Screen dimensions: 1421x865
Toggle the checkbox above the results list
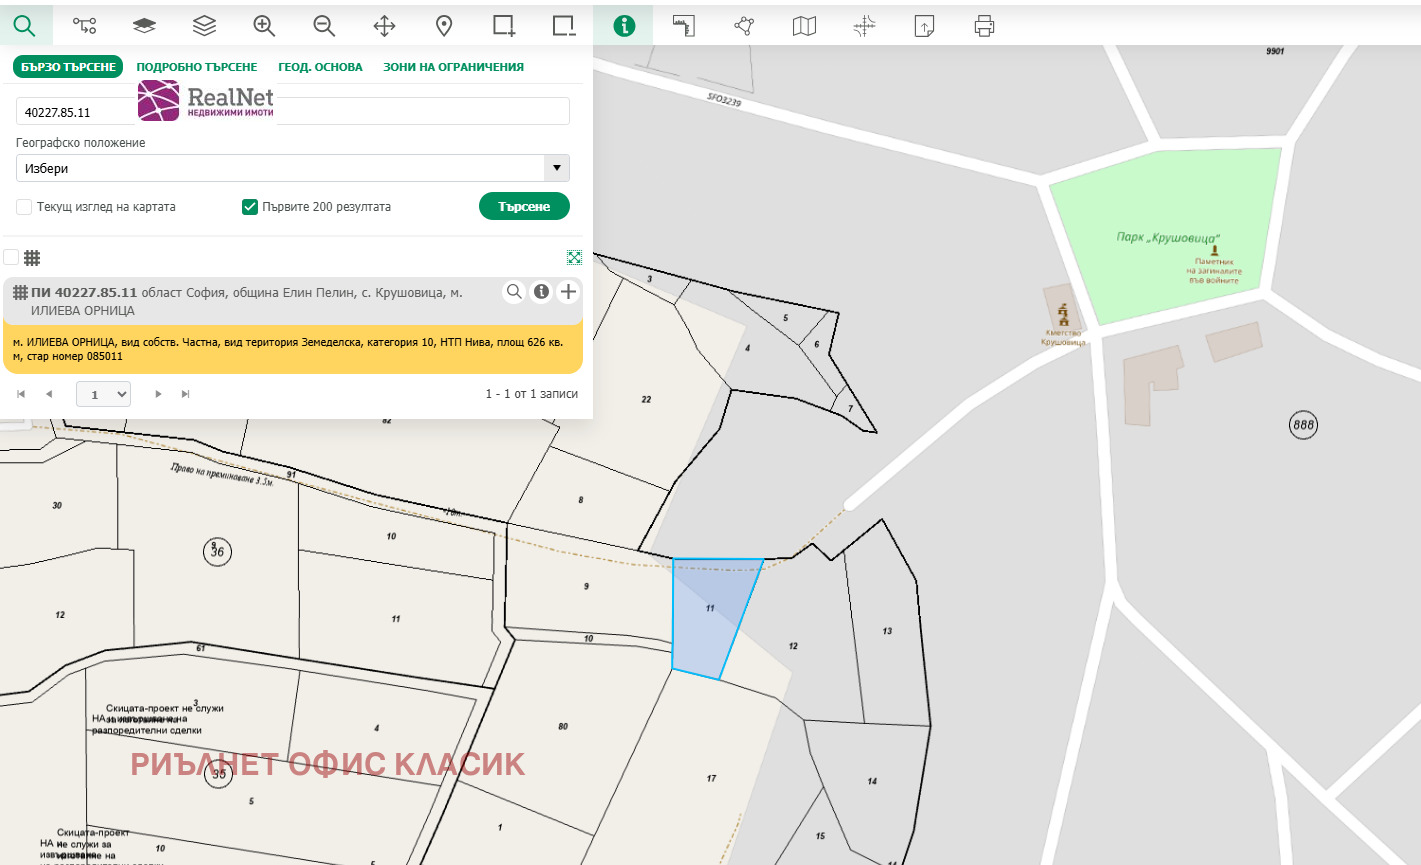(x=11, y=257)
